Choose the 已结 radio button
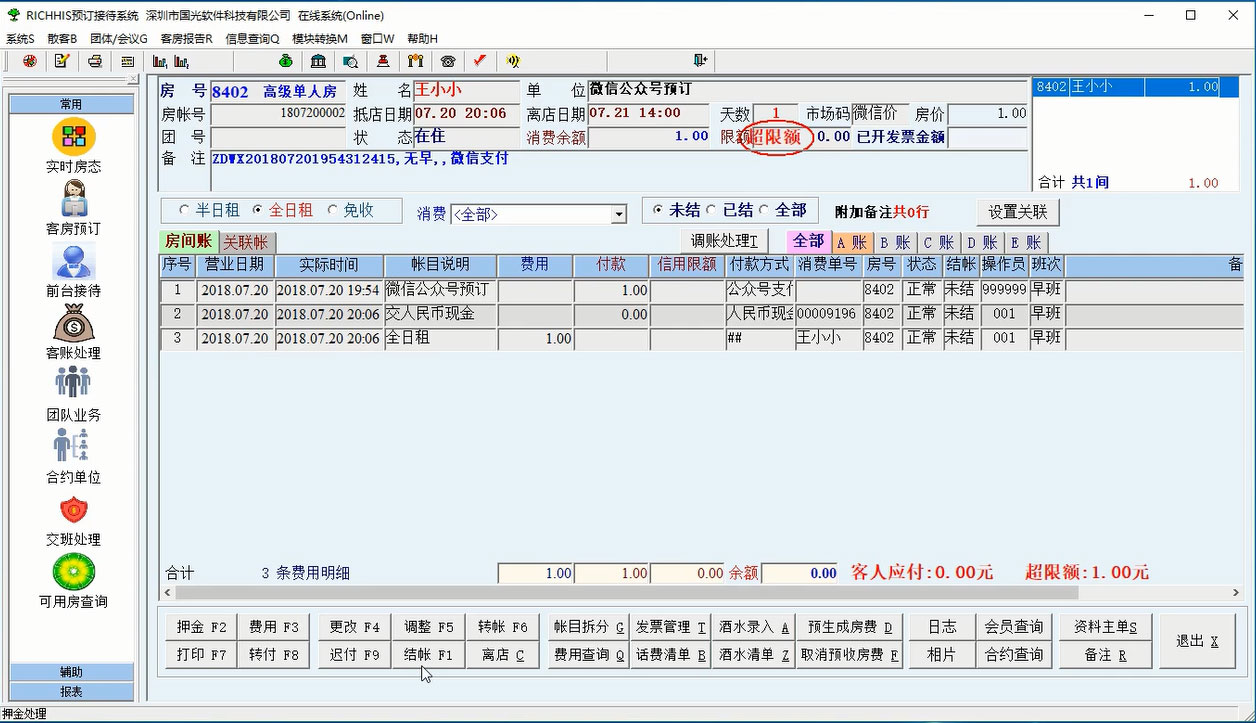The image size is (1256, 723). point(711,210)
